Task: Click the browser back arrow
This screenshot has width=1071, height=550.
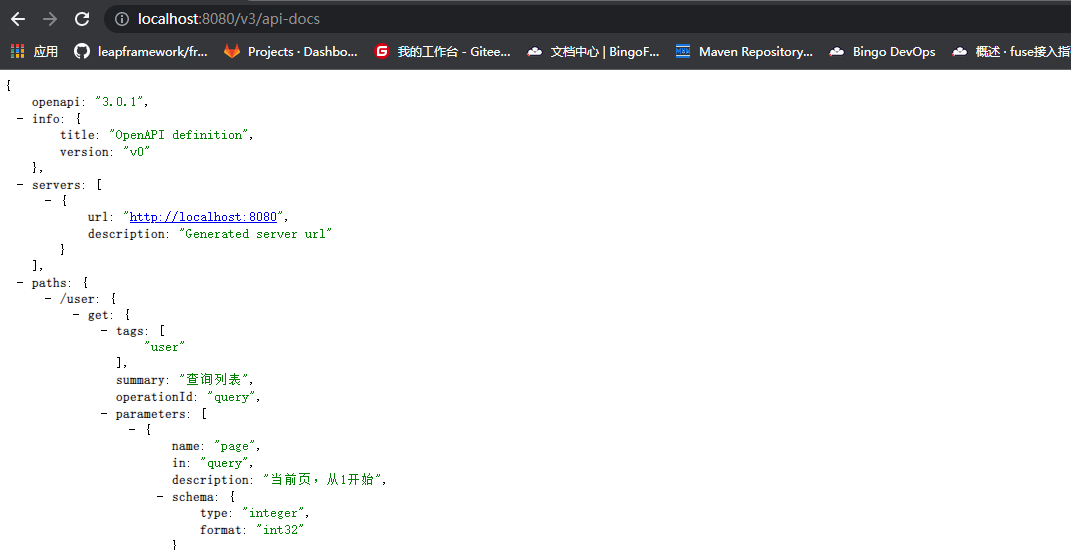Action: pos(18,19)
